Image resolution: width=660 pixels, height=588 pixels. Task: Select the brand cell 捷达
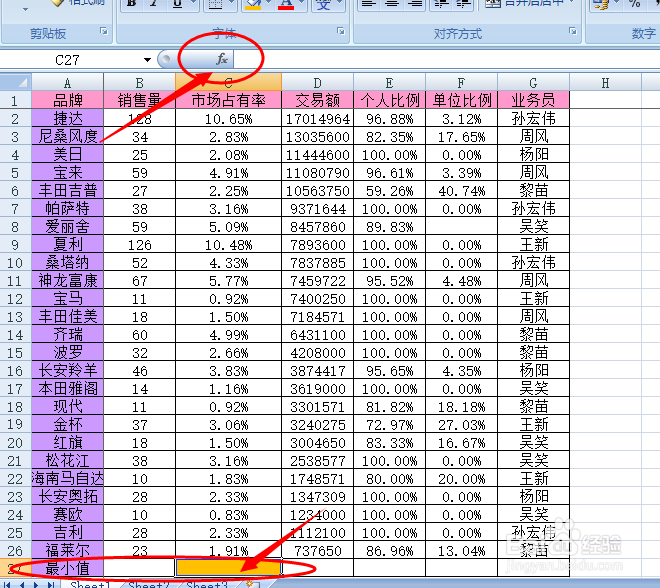67,118
